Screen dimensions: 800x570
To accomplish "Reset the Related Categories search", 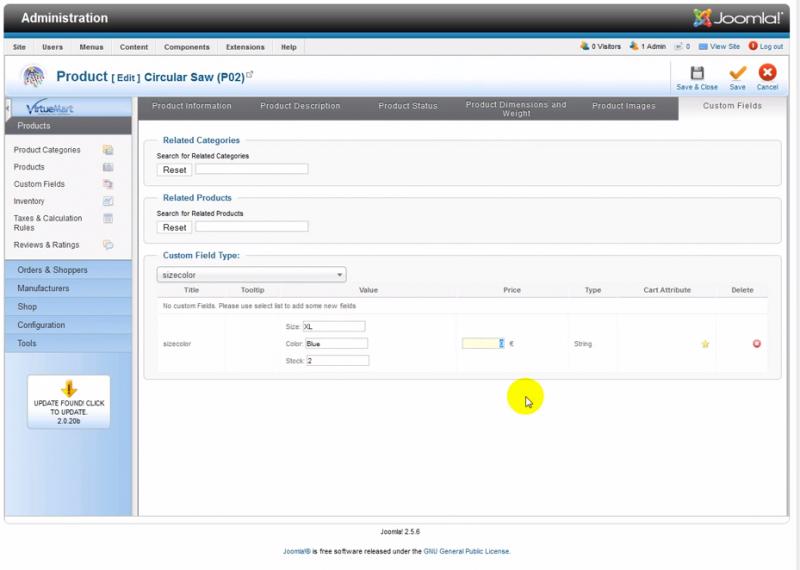I will tap(174, 170).
